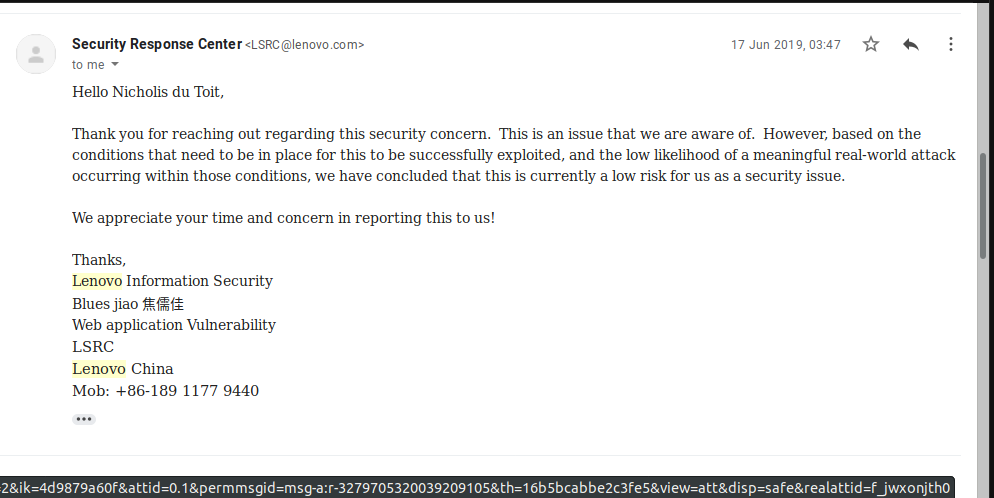The image size is (994, 498).
Task: Click highlighted Lenovo in Information Security line
Action: point(97,281)
